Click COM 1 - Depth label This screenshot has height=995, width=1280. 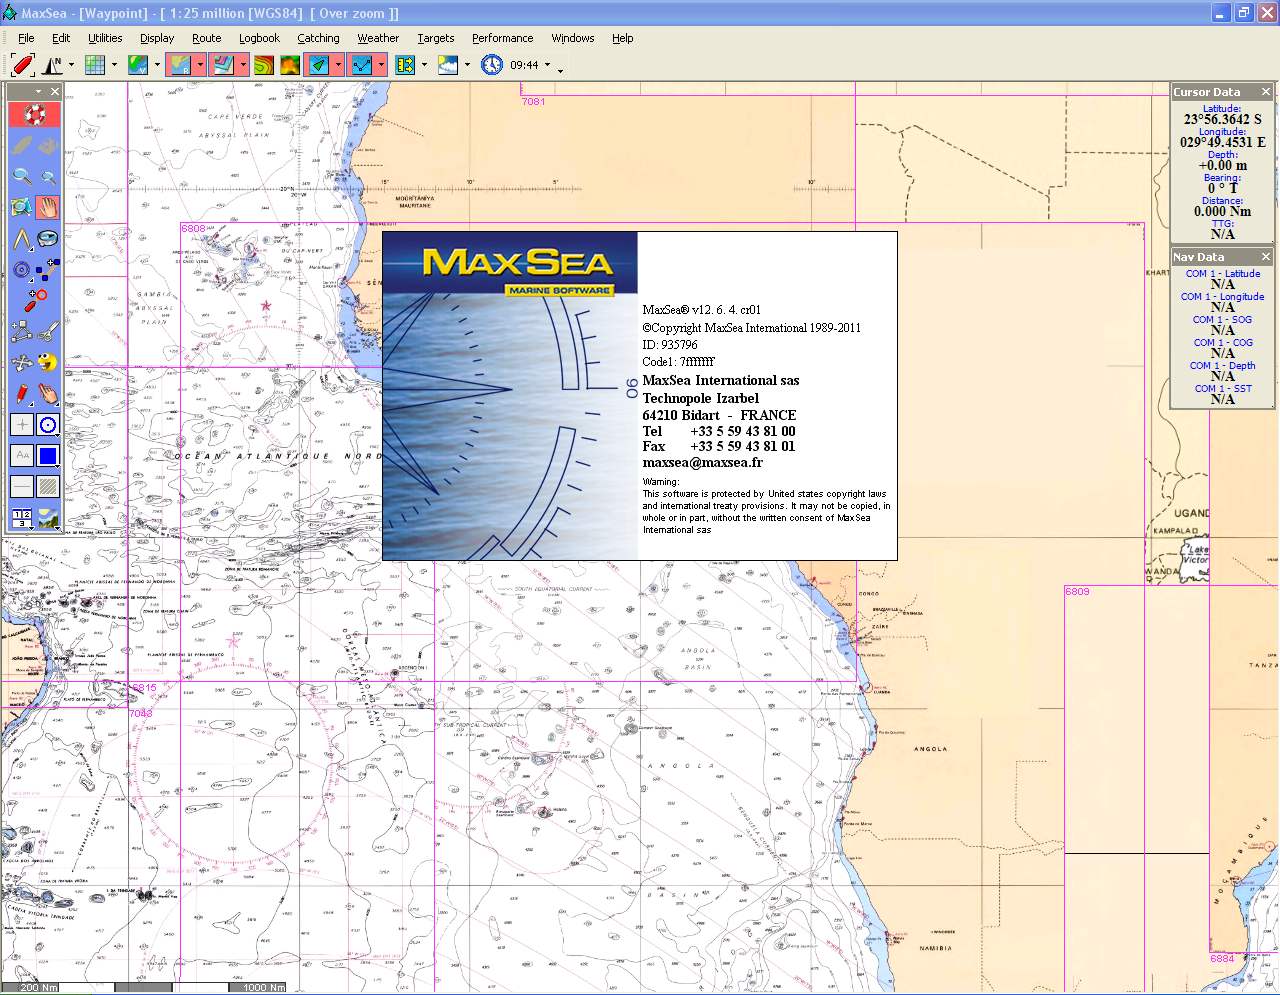(1222, 365)
